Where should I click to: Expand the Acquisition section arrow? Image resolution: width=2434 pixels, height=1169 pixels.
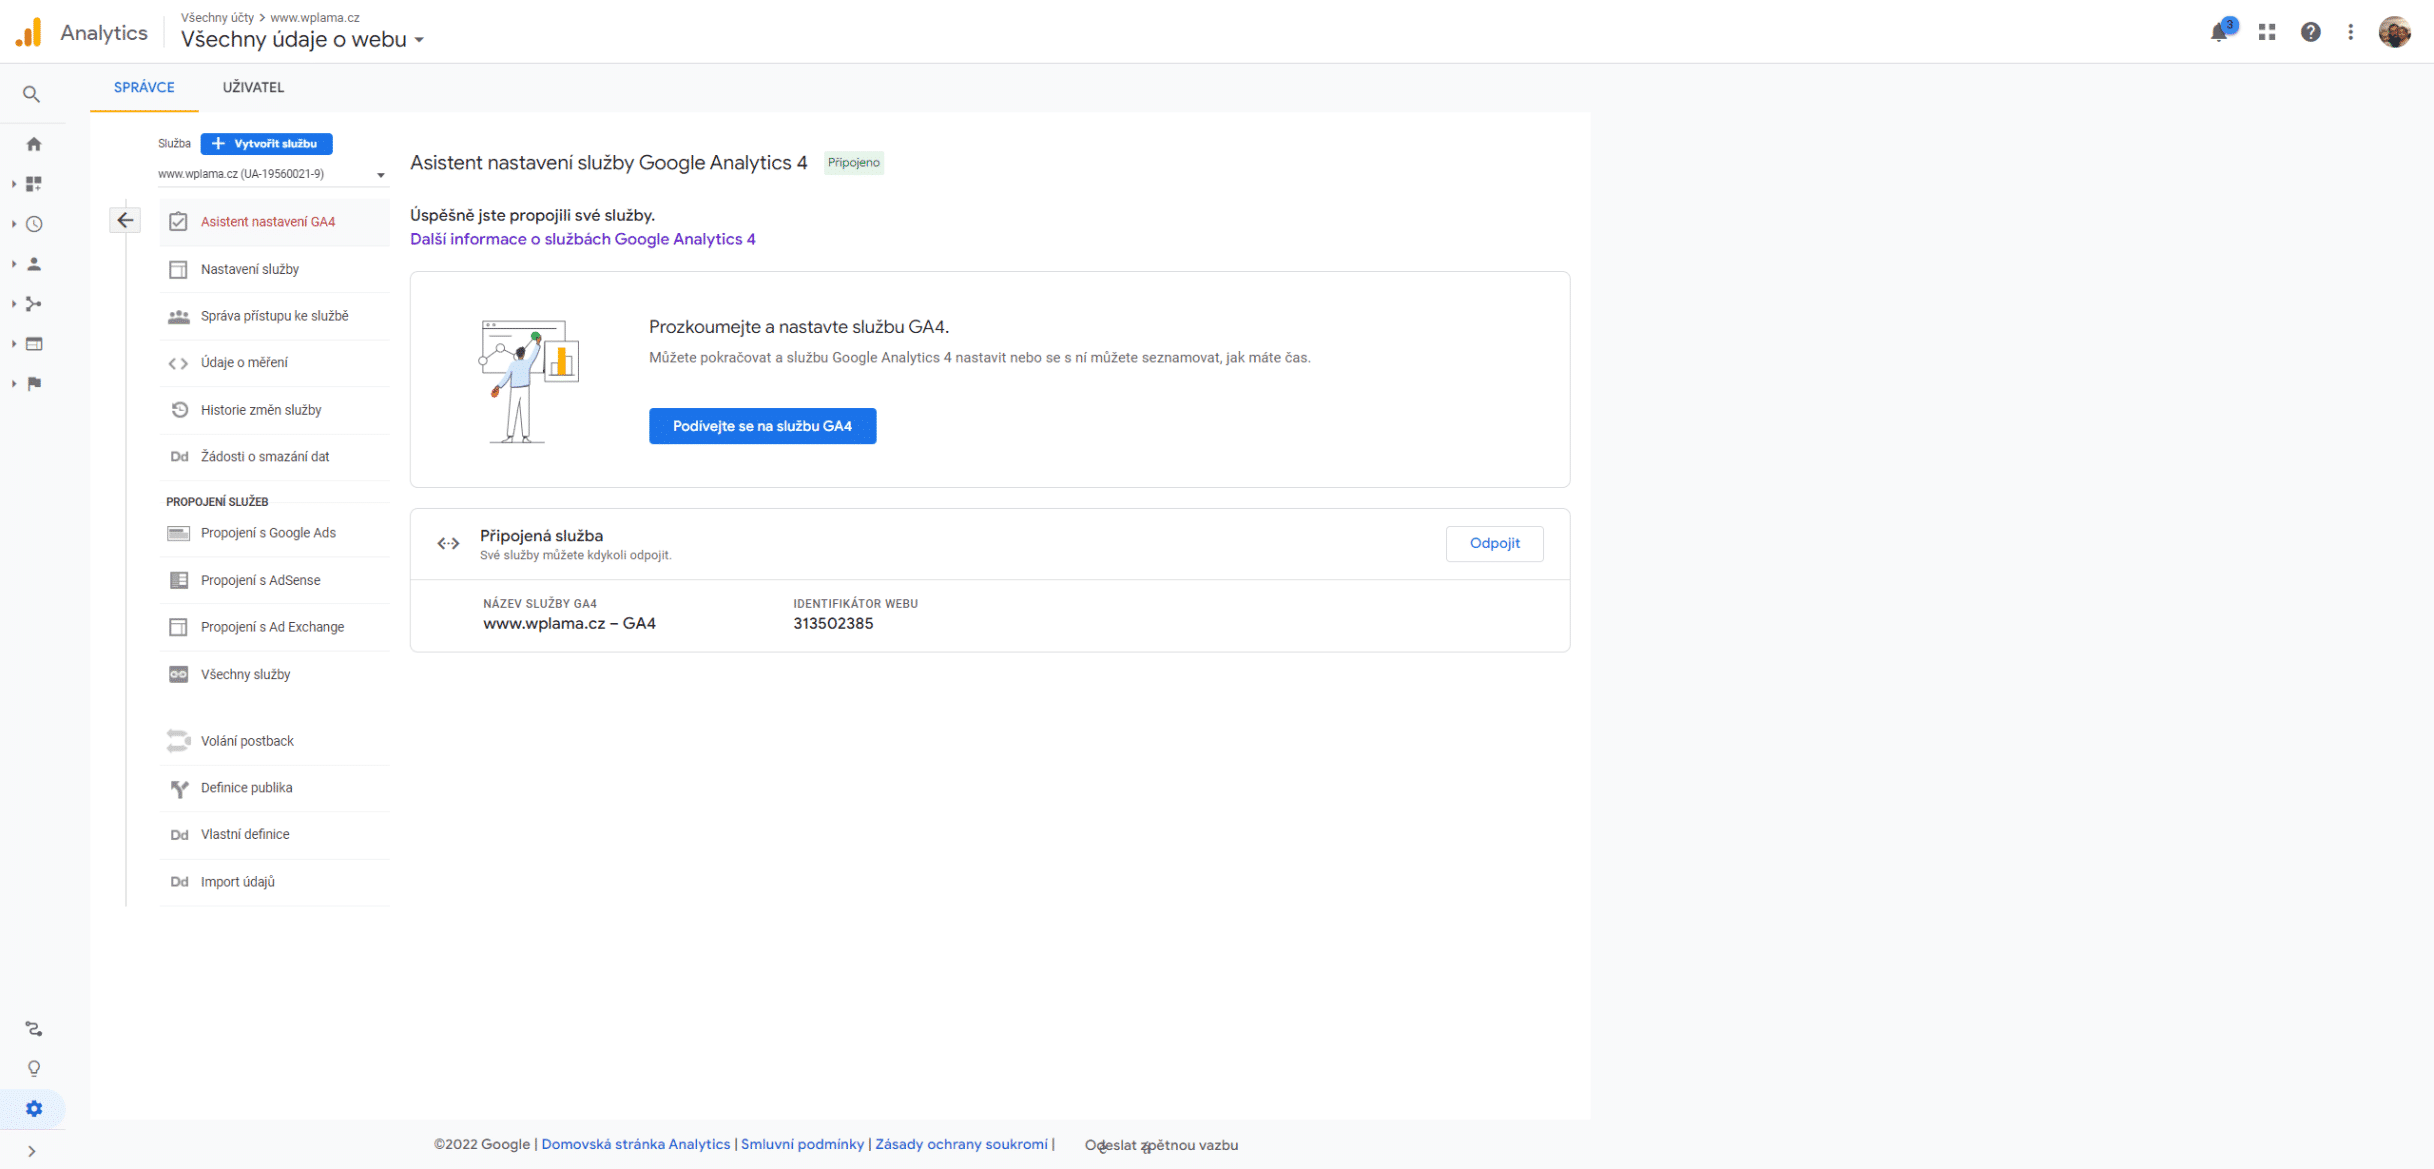14,304
